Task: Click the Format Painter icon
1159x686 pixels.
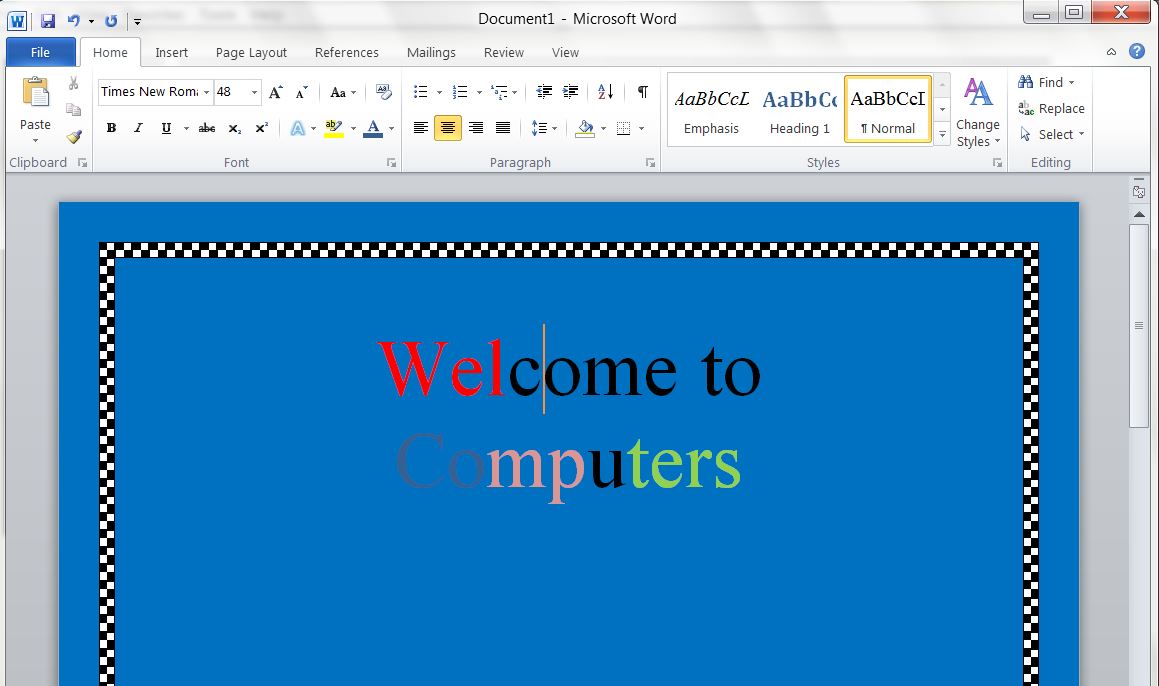Action: pos(73,137)
